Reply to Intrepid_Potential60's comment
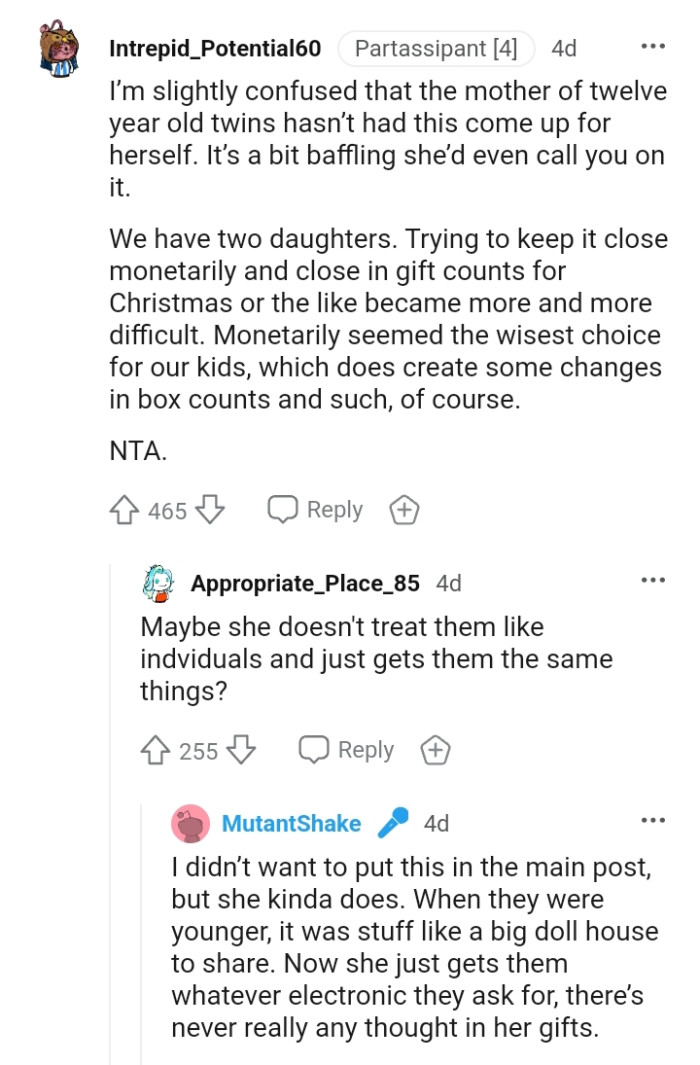This screenshot has width=700, height=1065. pyautogui.click(x=315, y=510)
